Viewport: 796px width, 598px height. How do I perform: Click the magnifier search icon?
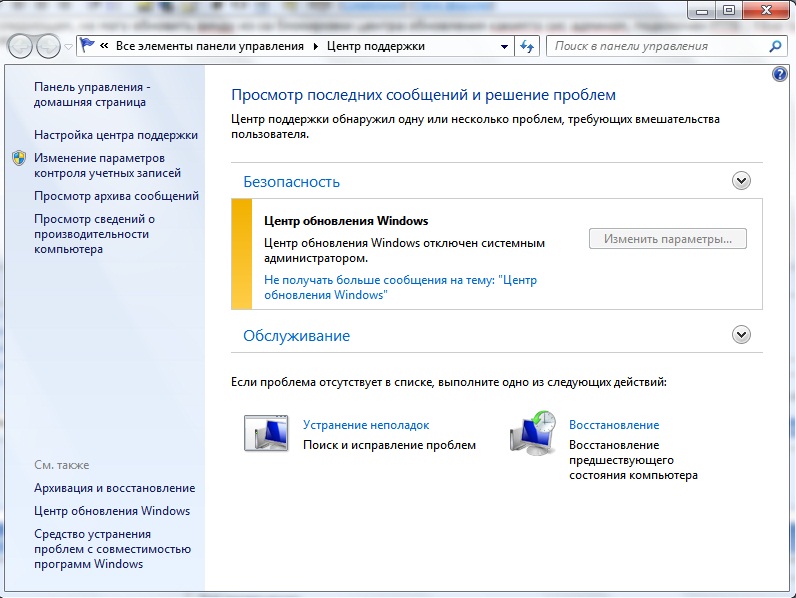coord(775,46)
